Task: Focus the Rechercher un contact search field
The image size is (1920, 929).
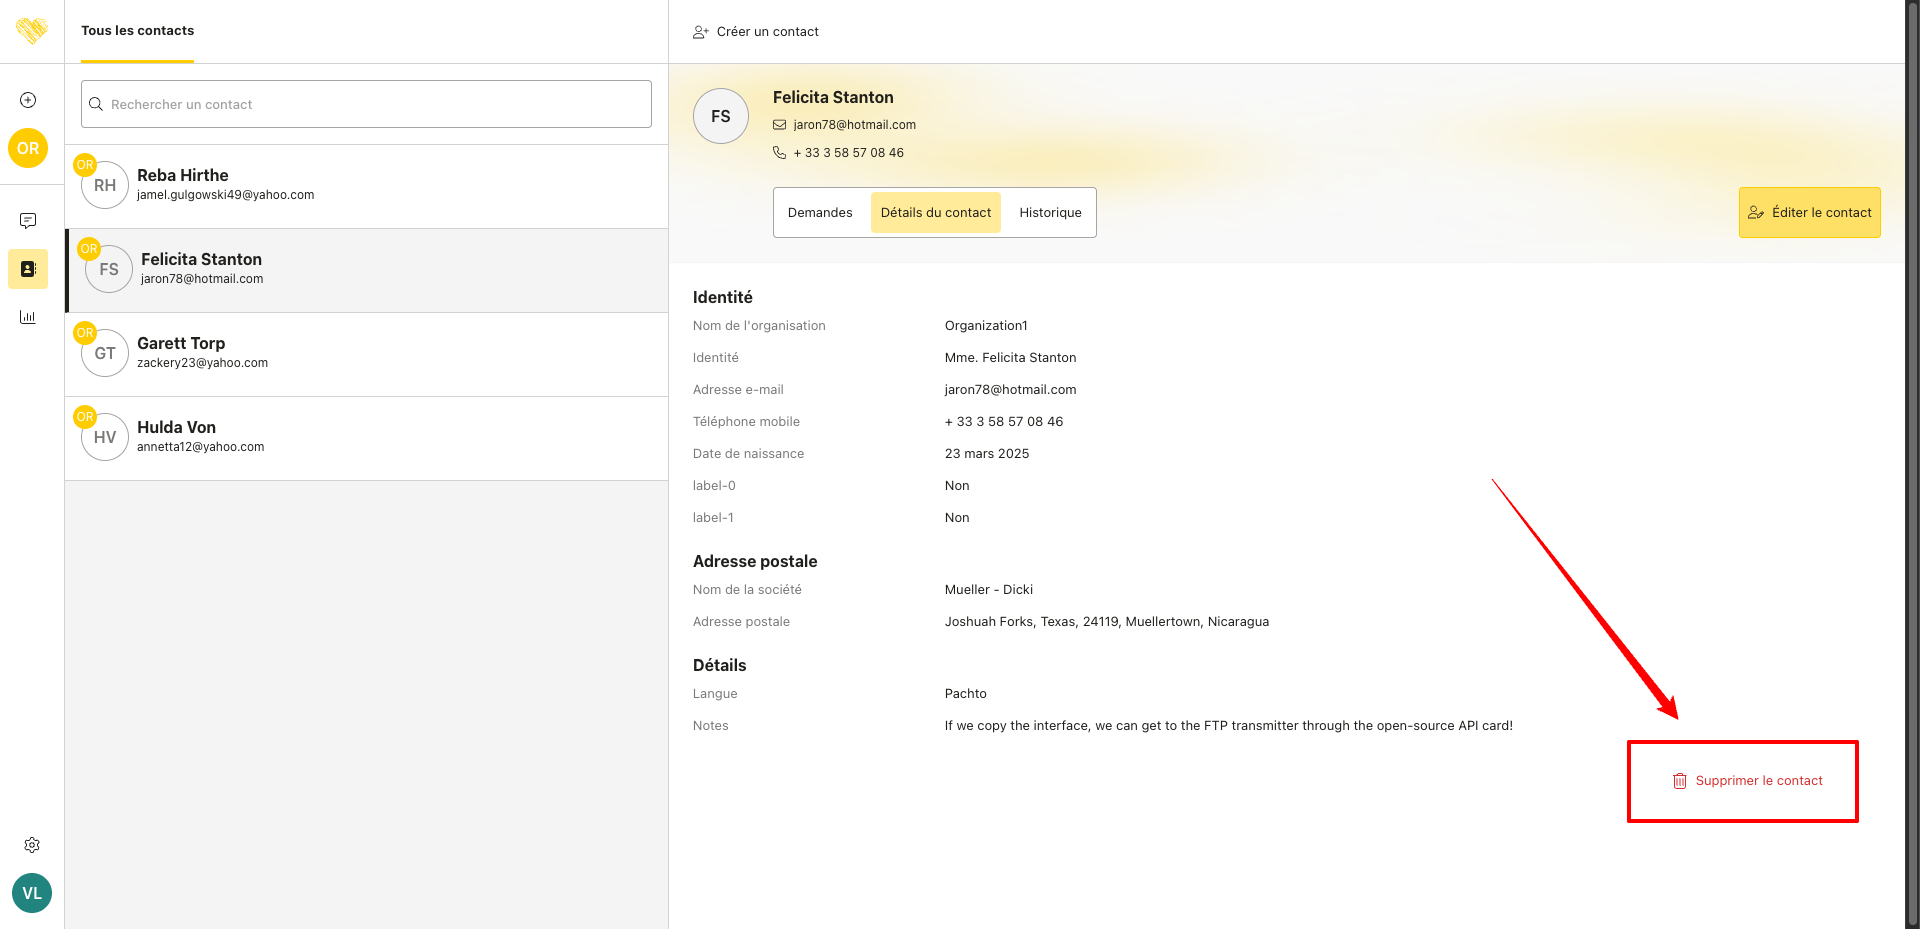Action: point(366,104)
